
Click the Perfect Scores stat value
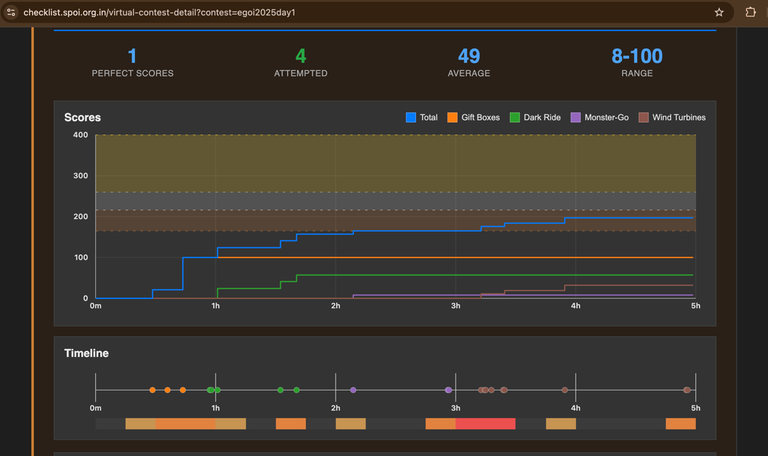pos(132,56)
